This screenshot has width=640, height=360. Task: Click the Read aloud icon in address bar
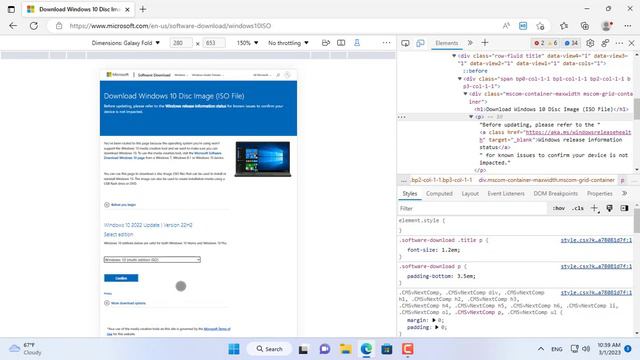click(x=506, y=26)
